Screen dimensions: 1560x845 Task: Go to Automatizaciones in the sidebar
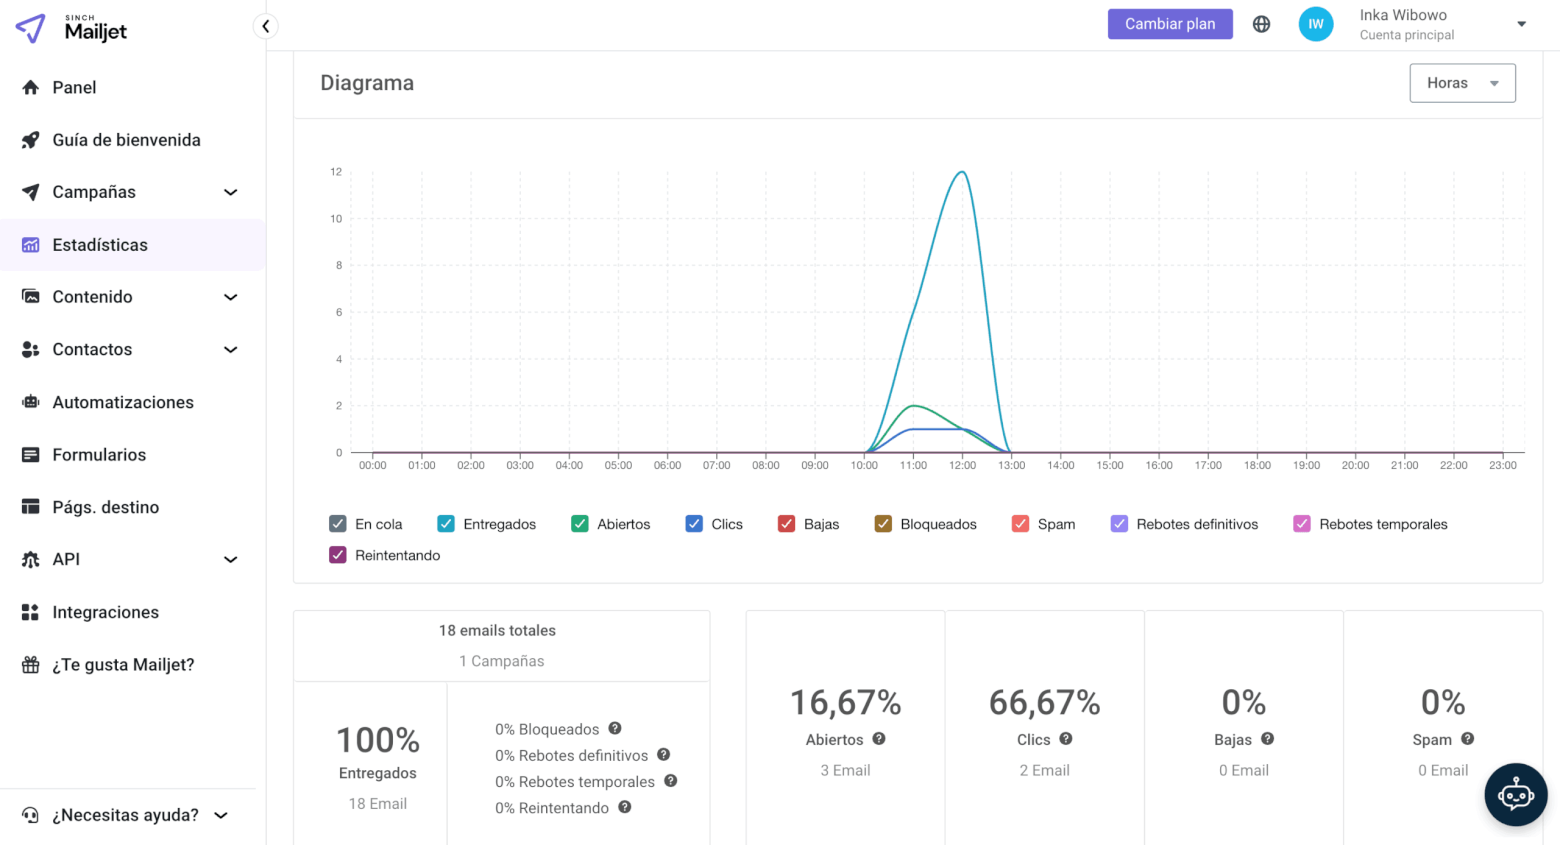click(x=122, y=402)
